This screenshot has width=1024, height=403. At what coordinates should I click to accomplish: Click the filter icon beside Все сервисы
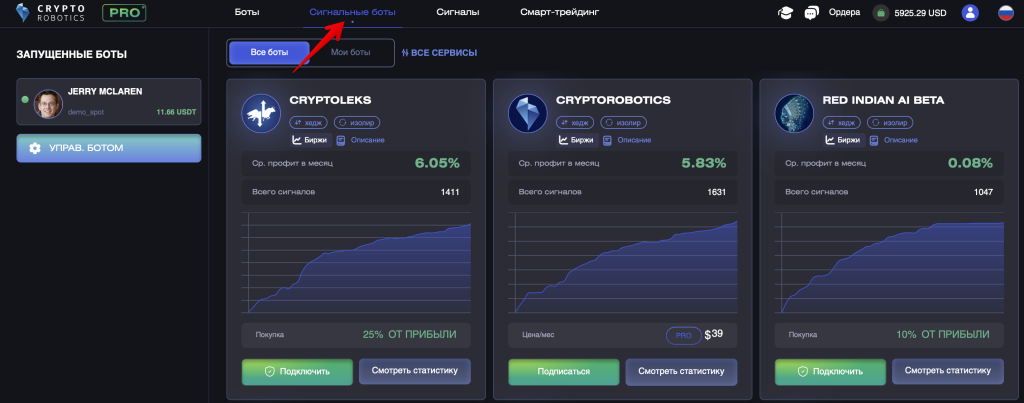[x=405, y=52]
